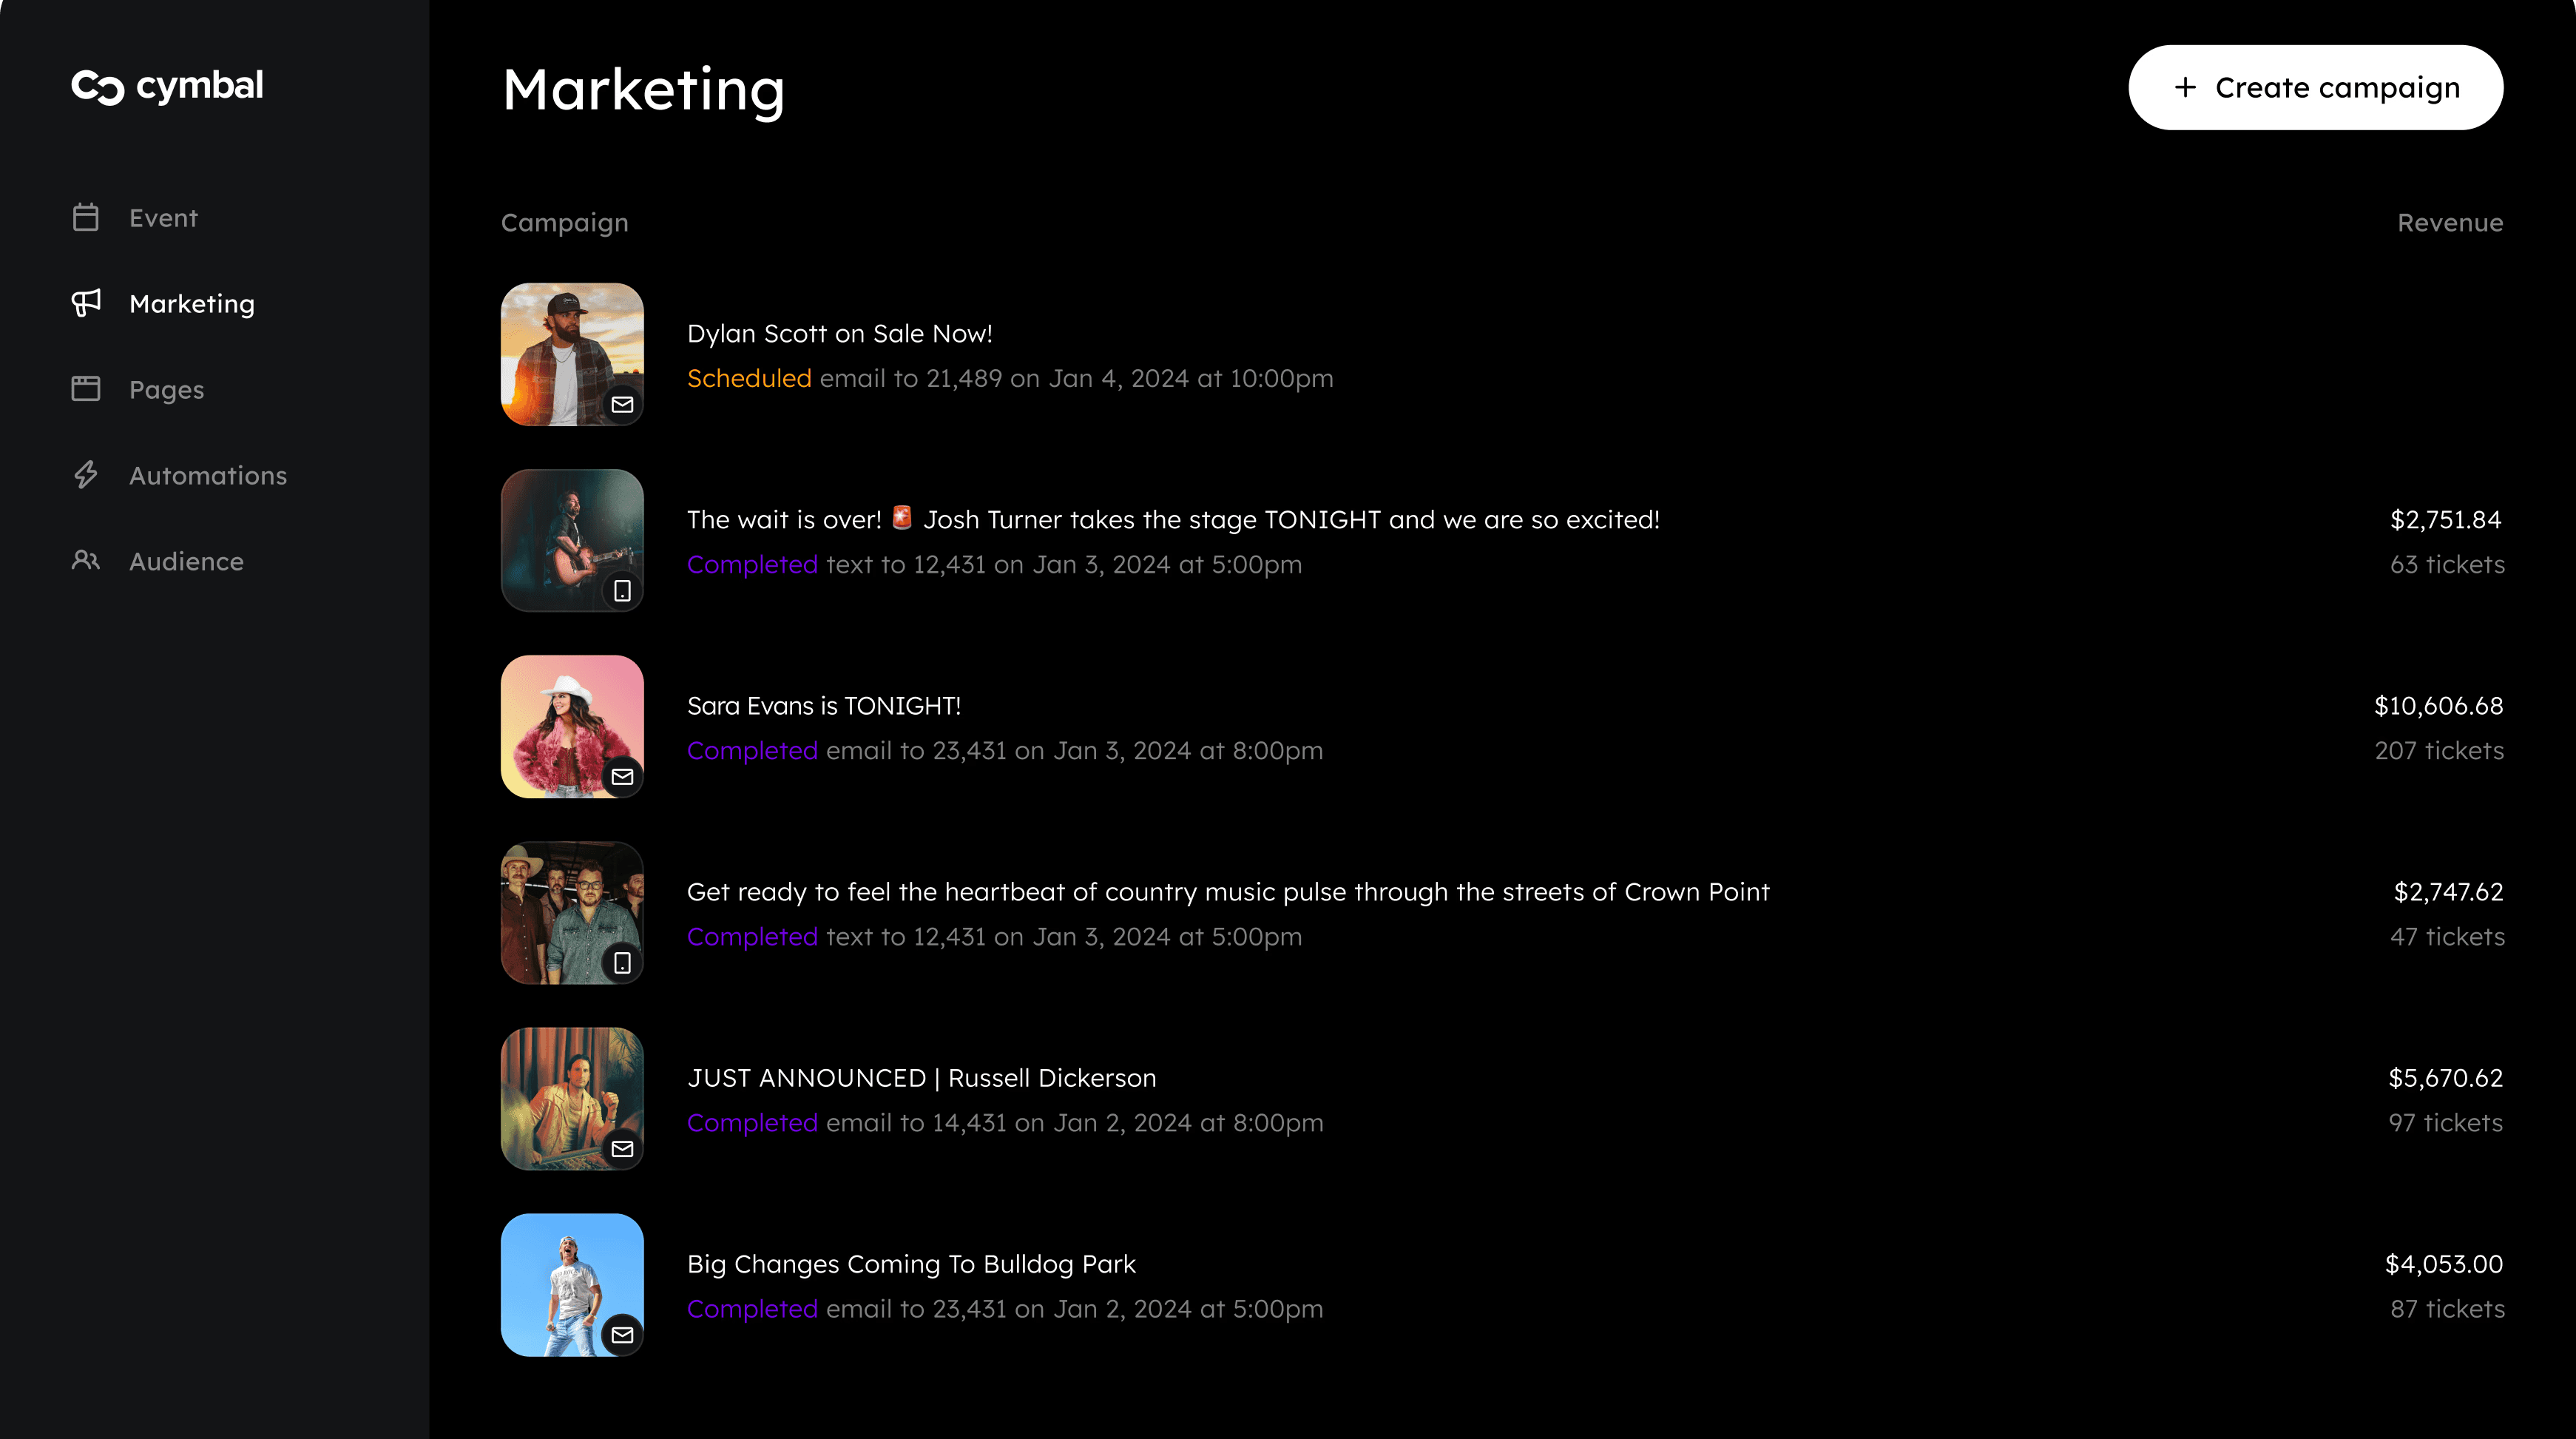Open the Event section in sidebar
The width and height of the screenshot is (2576, 1439).
(x=163, y=218)
